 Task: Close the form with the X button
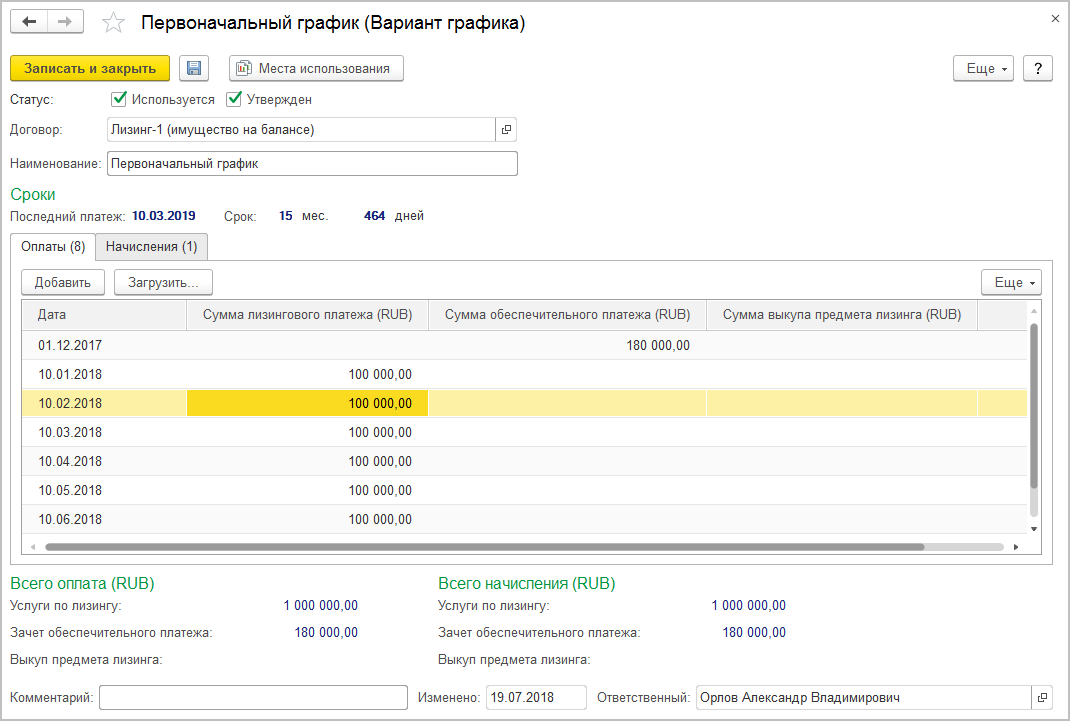[x=1055, y=18]
